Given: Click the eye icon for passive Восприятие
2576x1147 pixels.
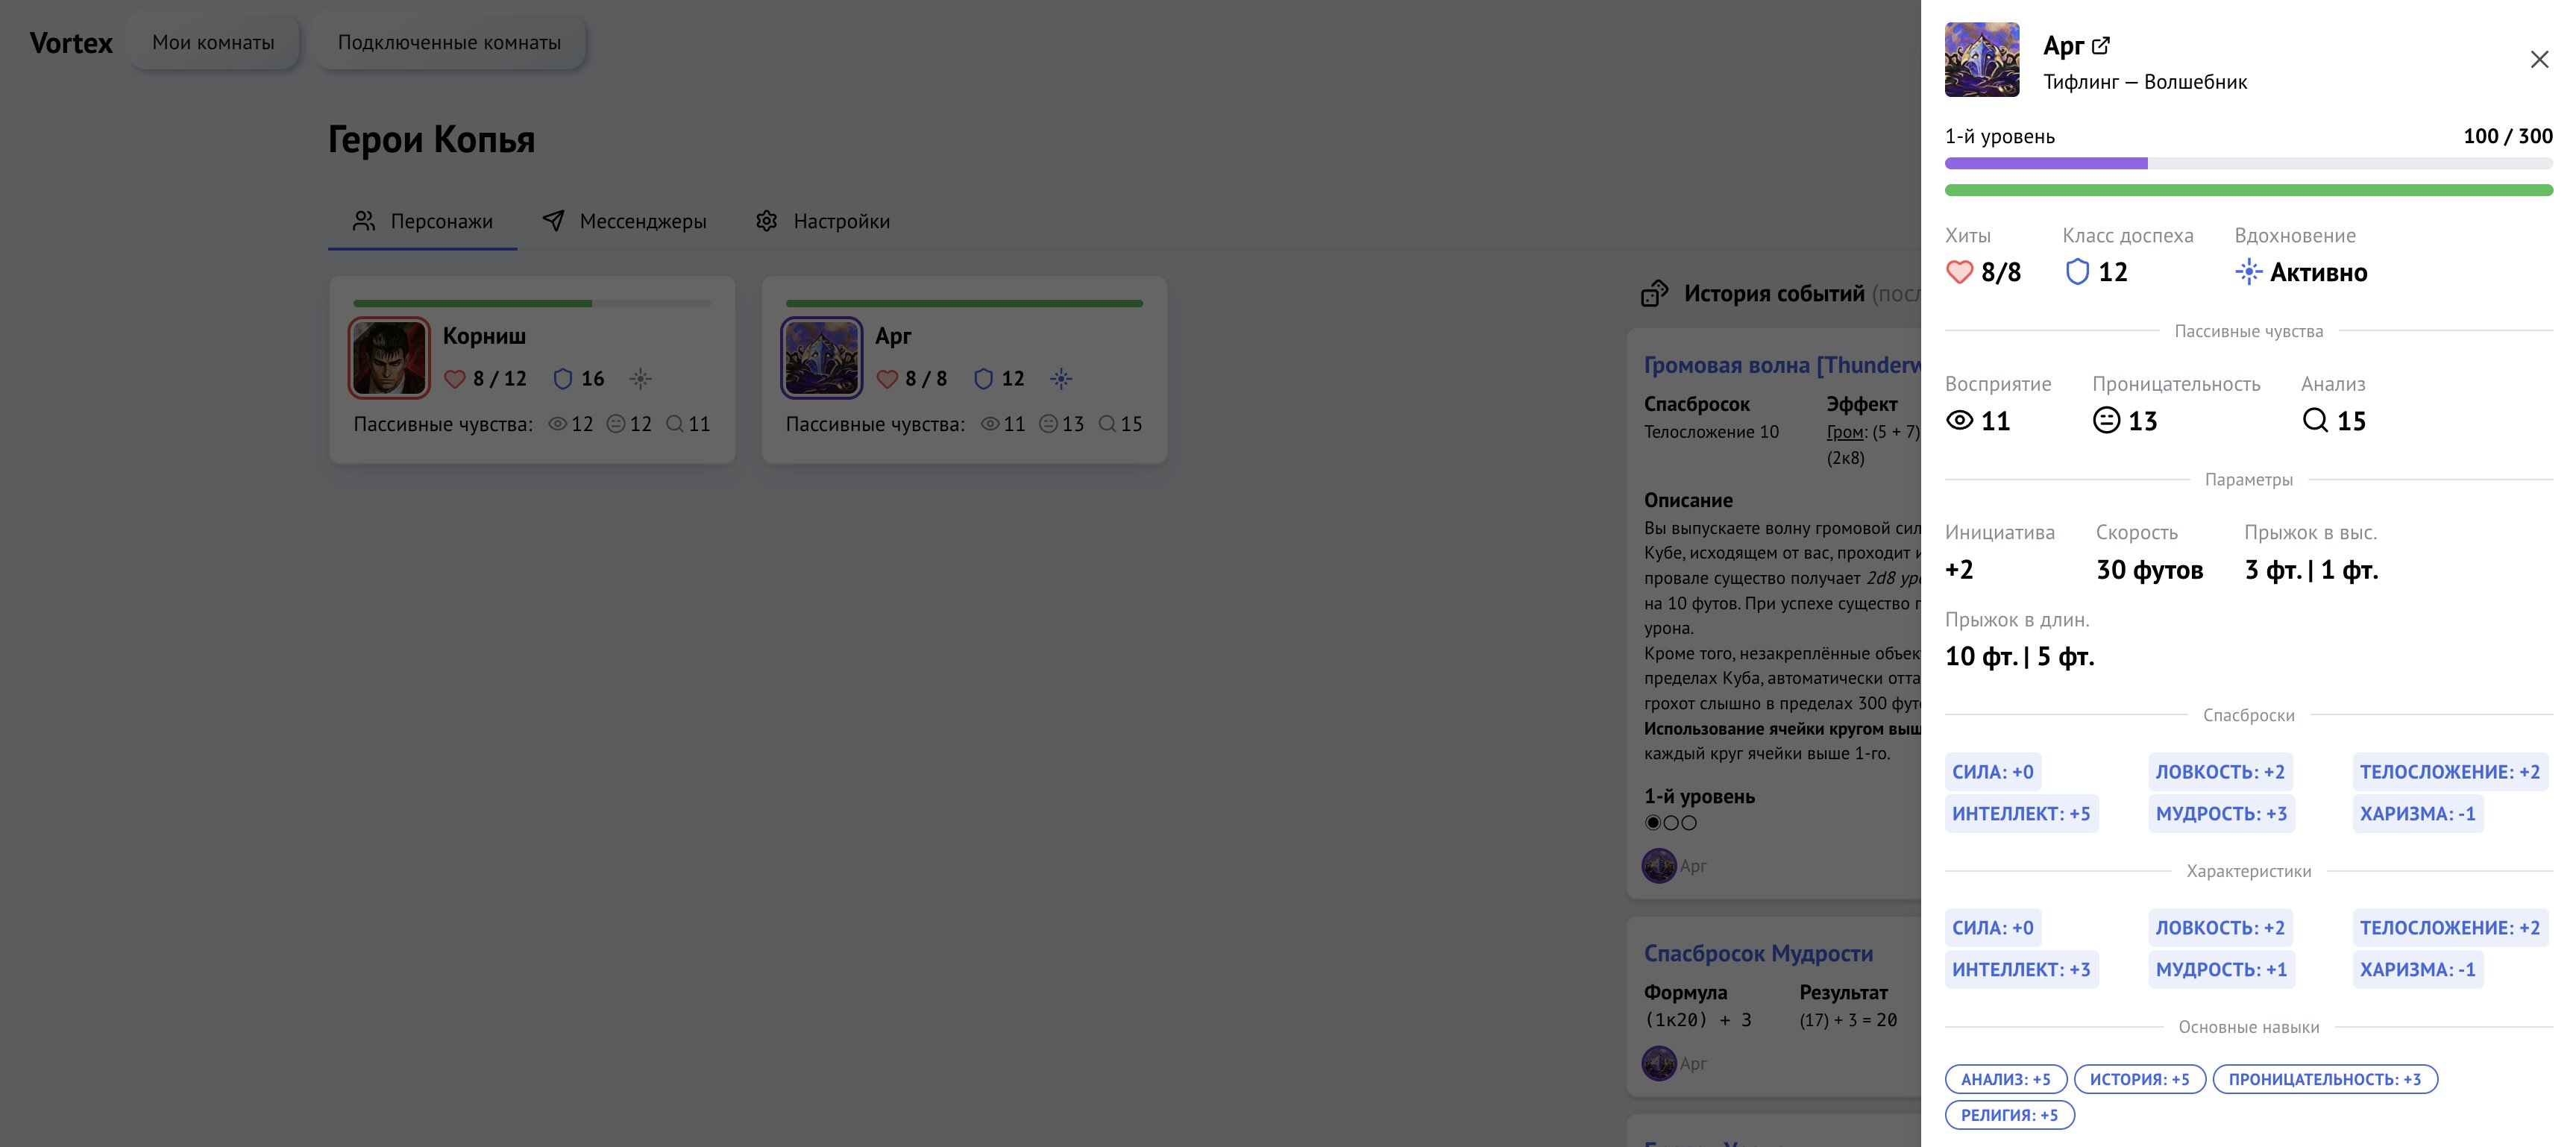Looking at the screenshot, I should [x=1959, y=420].
